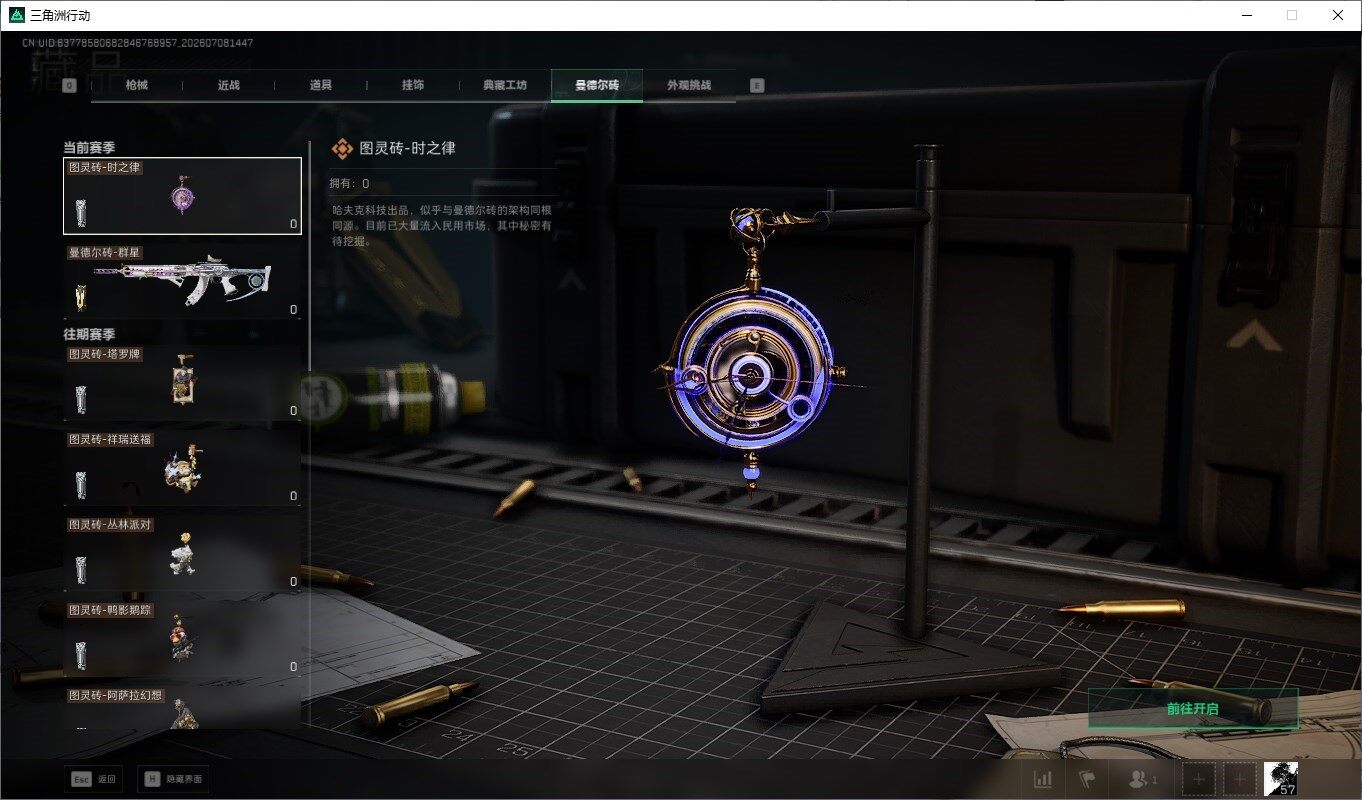Open the flag icon in bottom bar
Image resolution: width=1362 pixels, height=800 pixels.
click(1088, 779)
